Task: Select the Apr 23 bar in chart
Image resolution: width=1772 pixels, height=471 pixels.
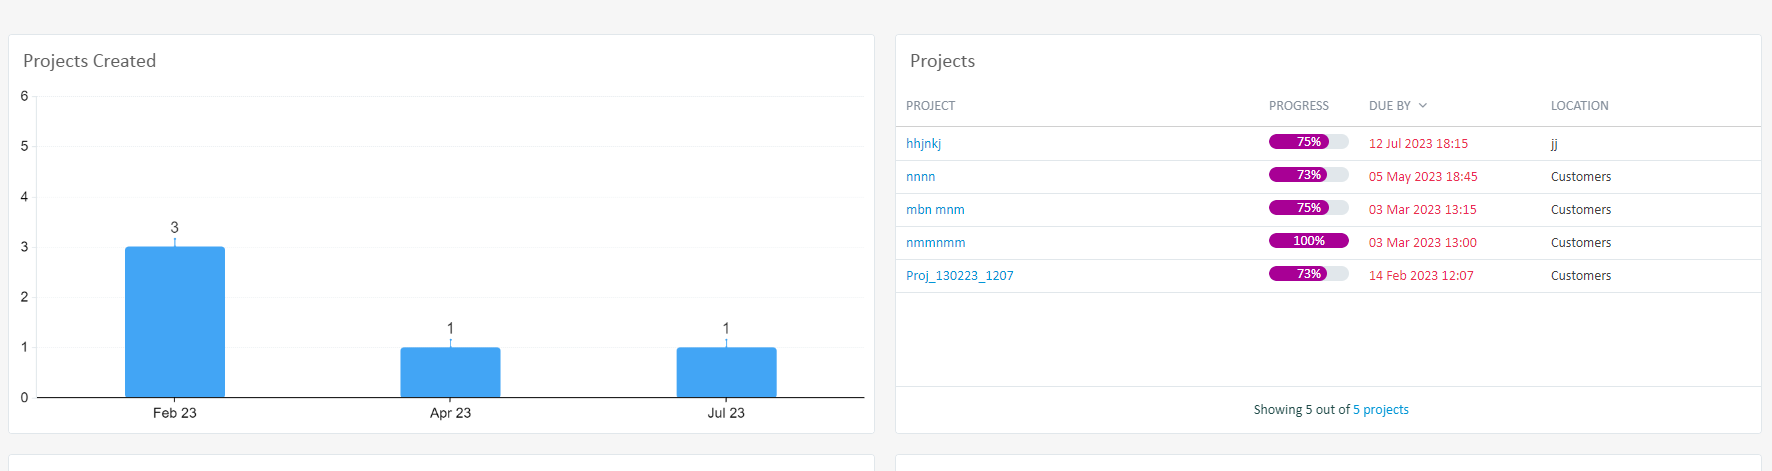Action: (450, 372)
